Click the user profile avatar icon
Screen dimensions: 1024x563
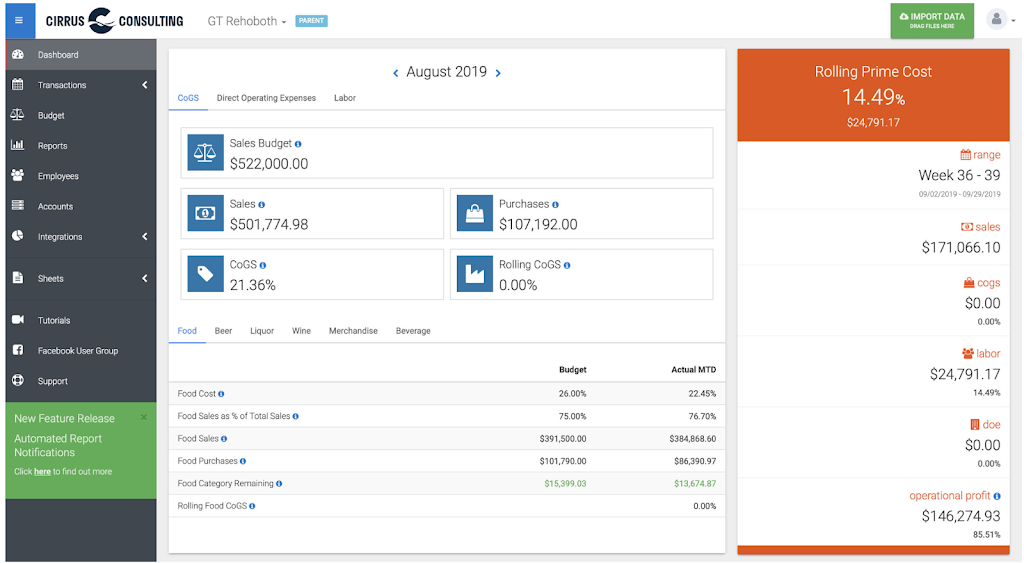(996, 19)
